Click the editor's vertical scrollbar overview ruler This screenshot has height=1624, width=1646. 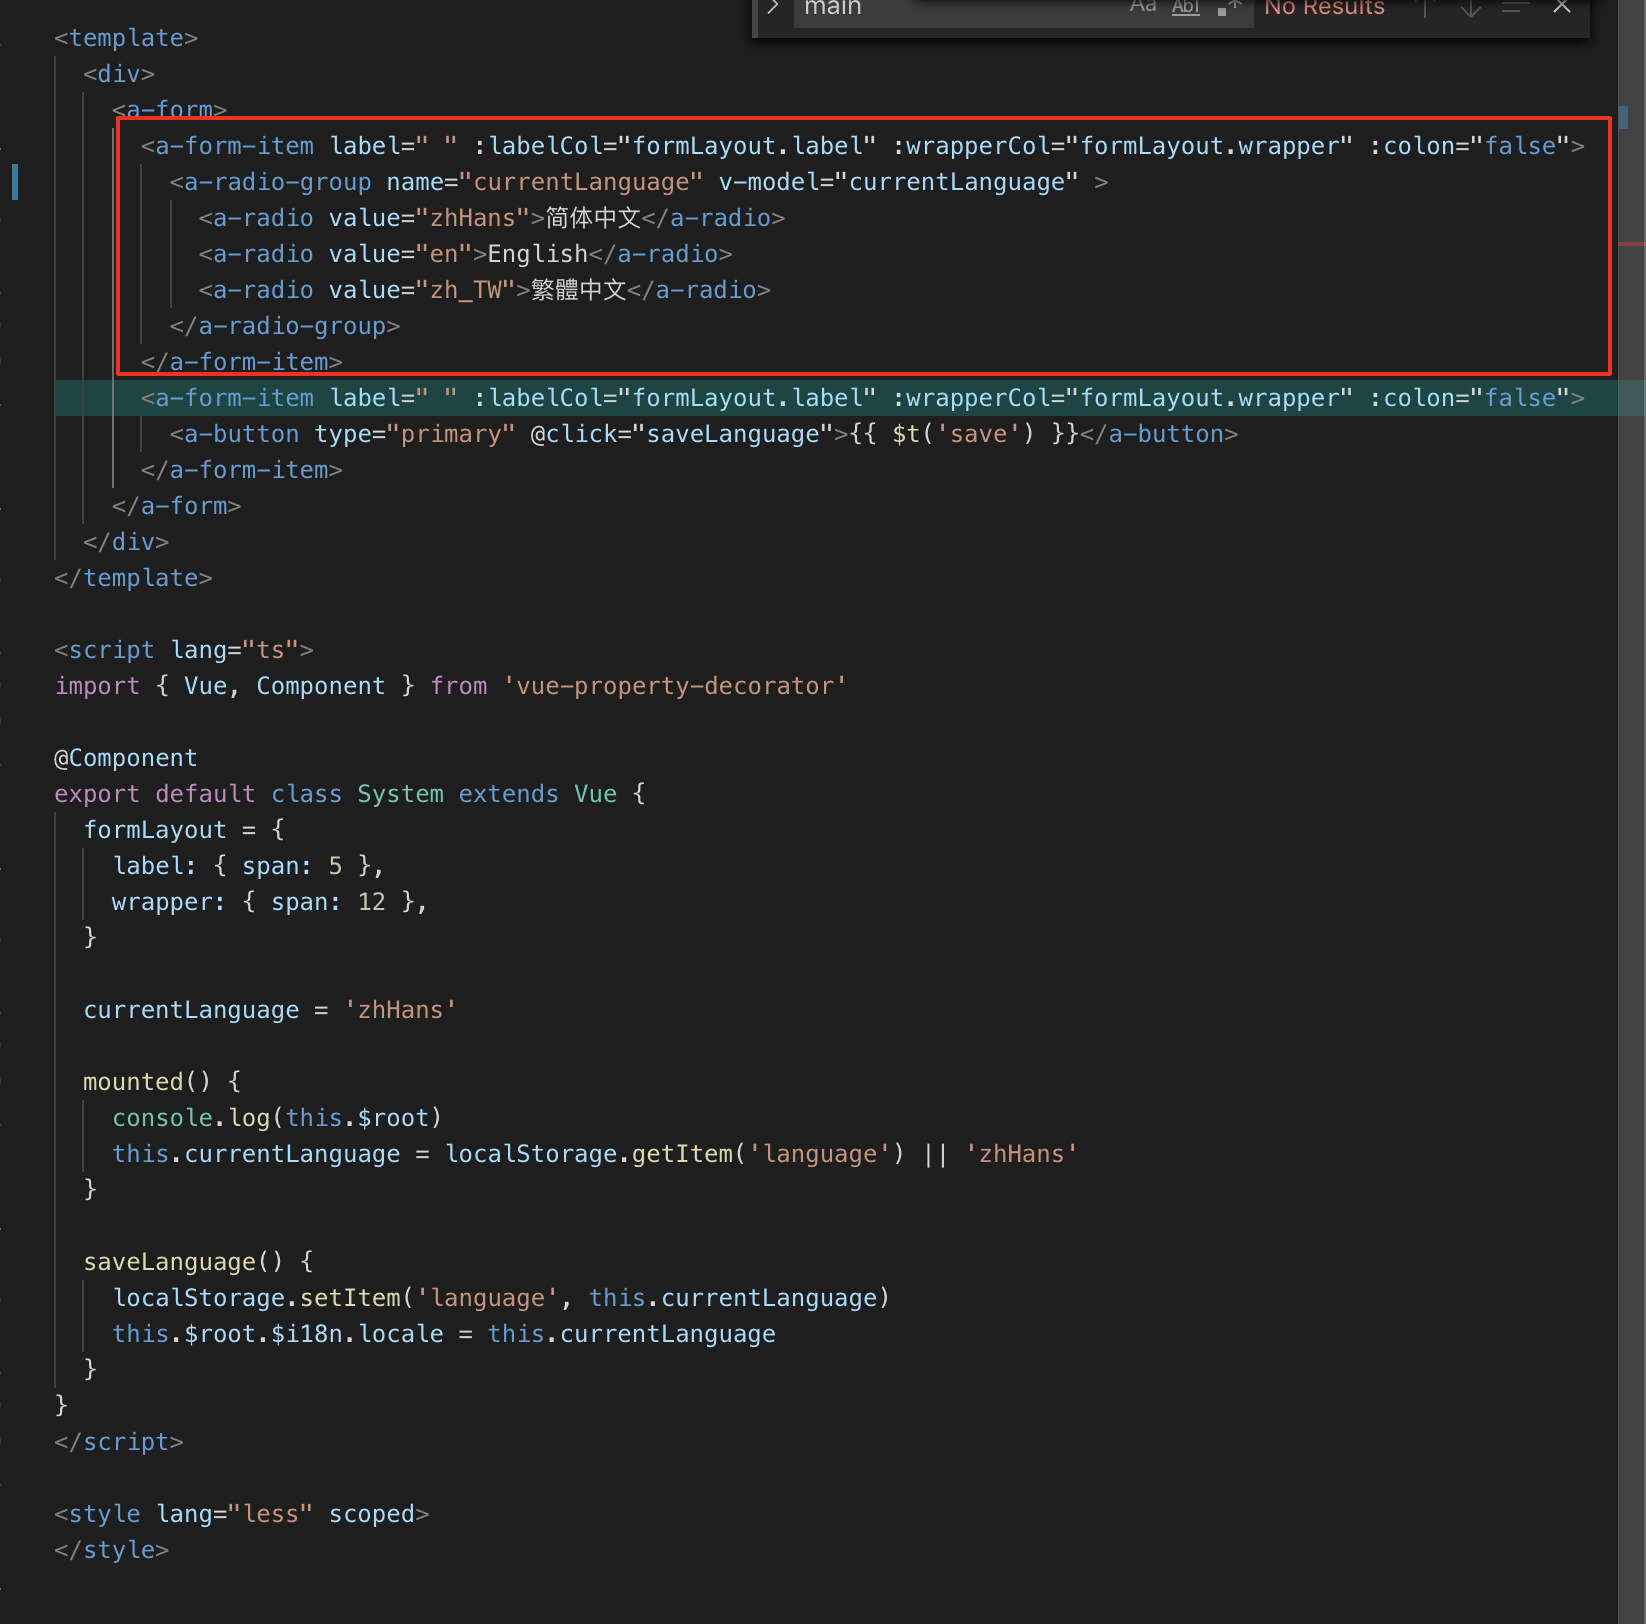[x=1631, y=812]
